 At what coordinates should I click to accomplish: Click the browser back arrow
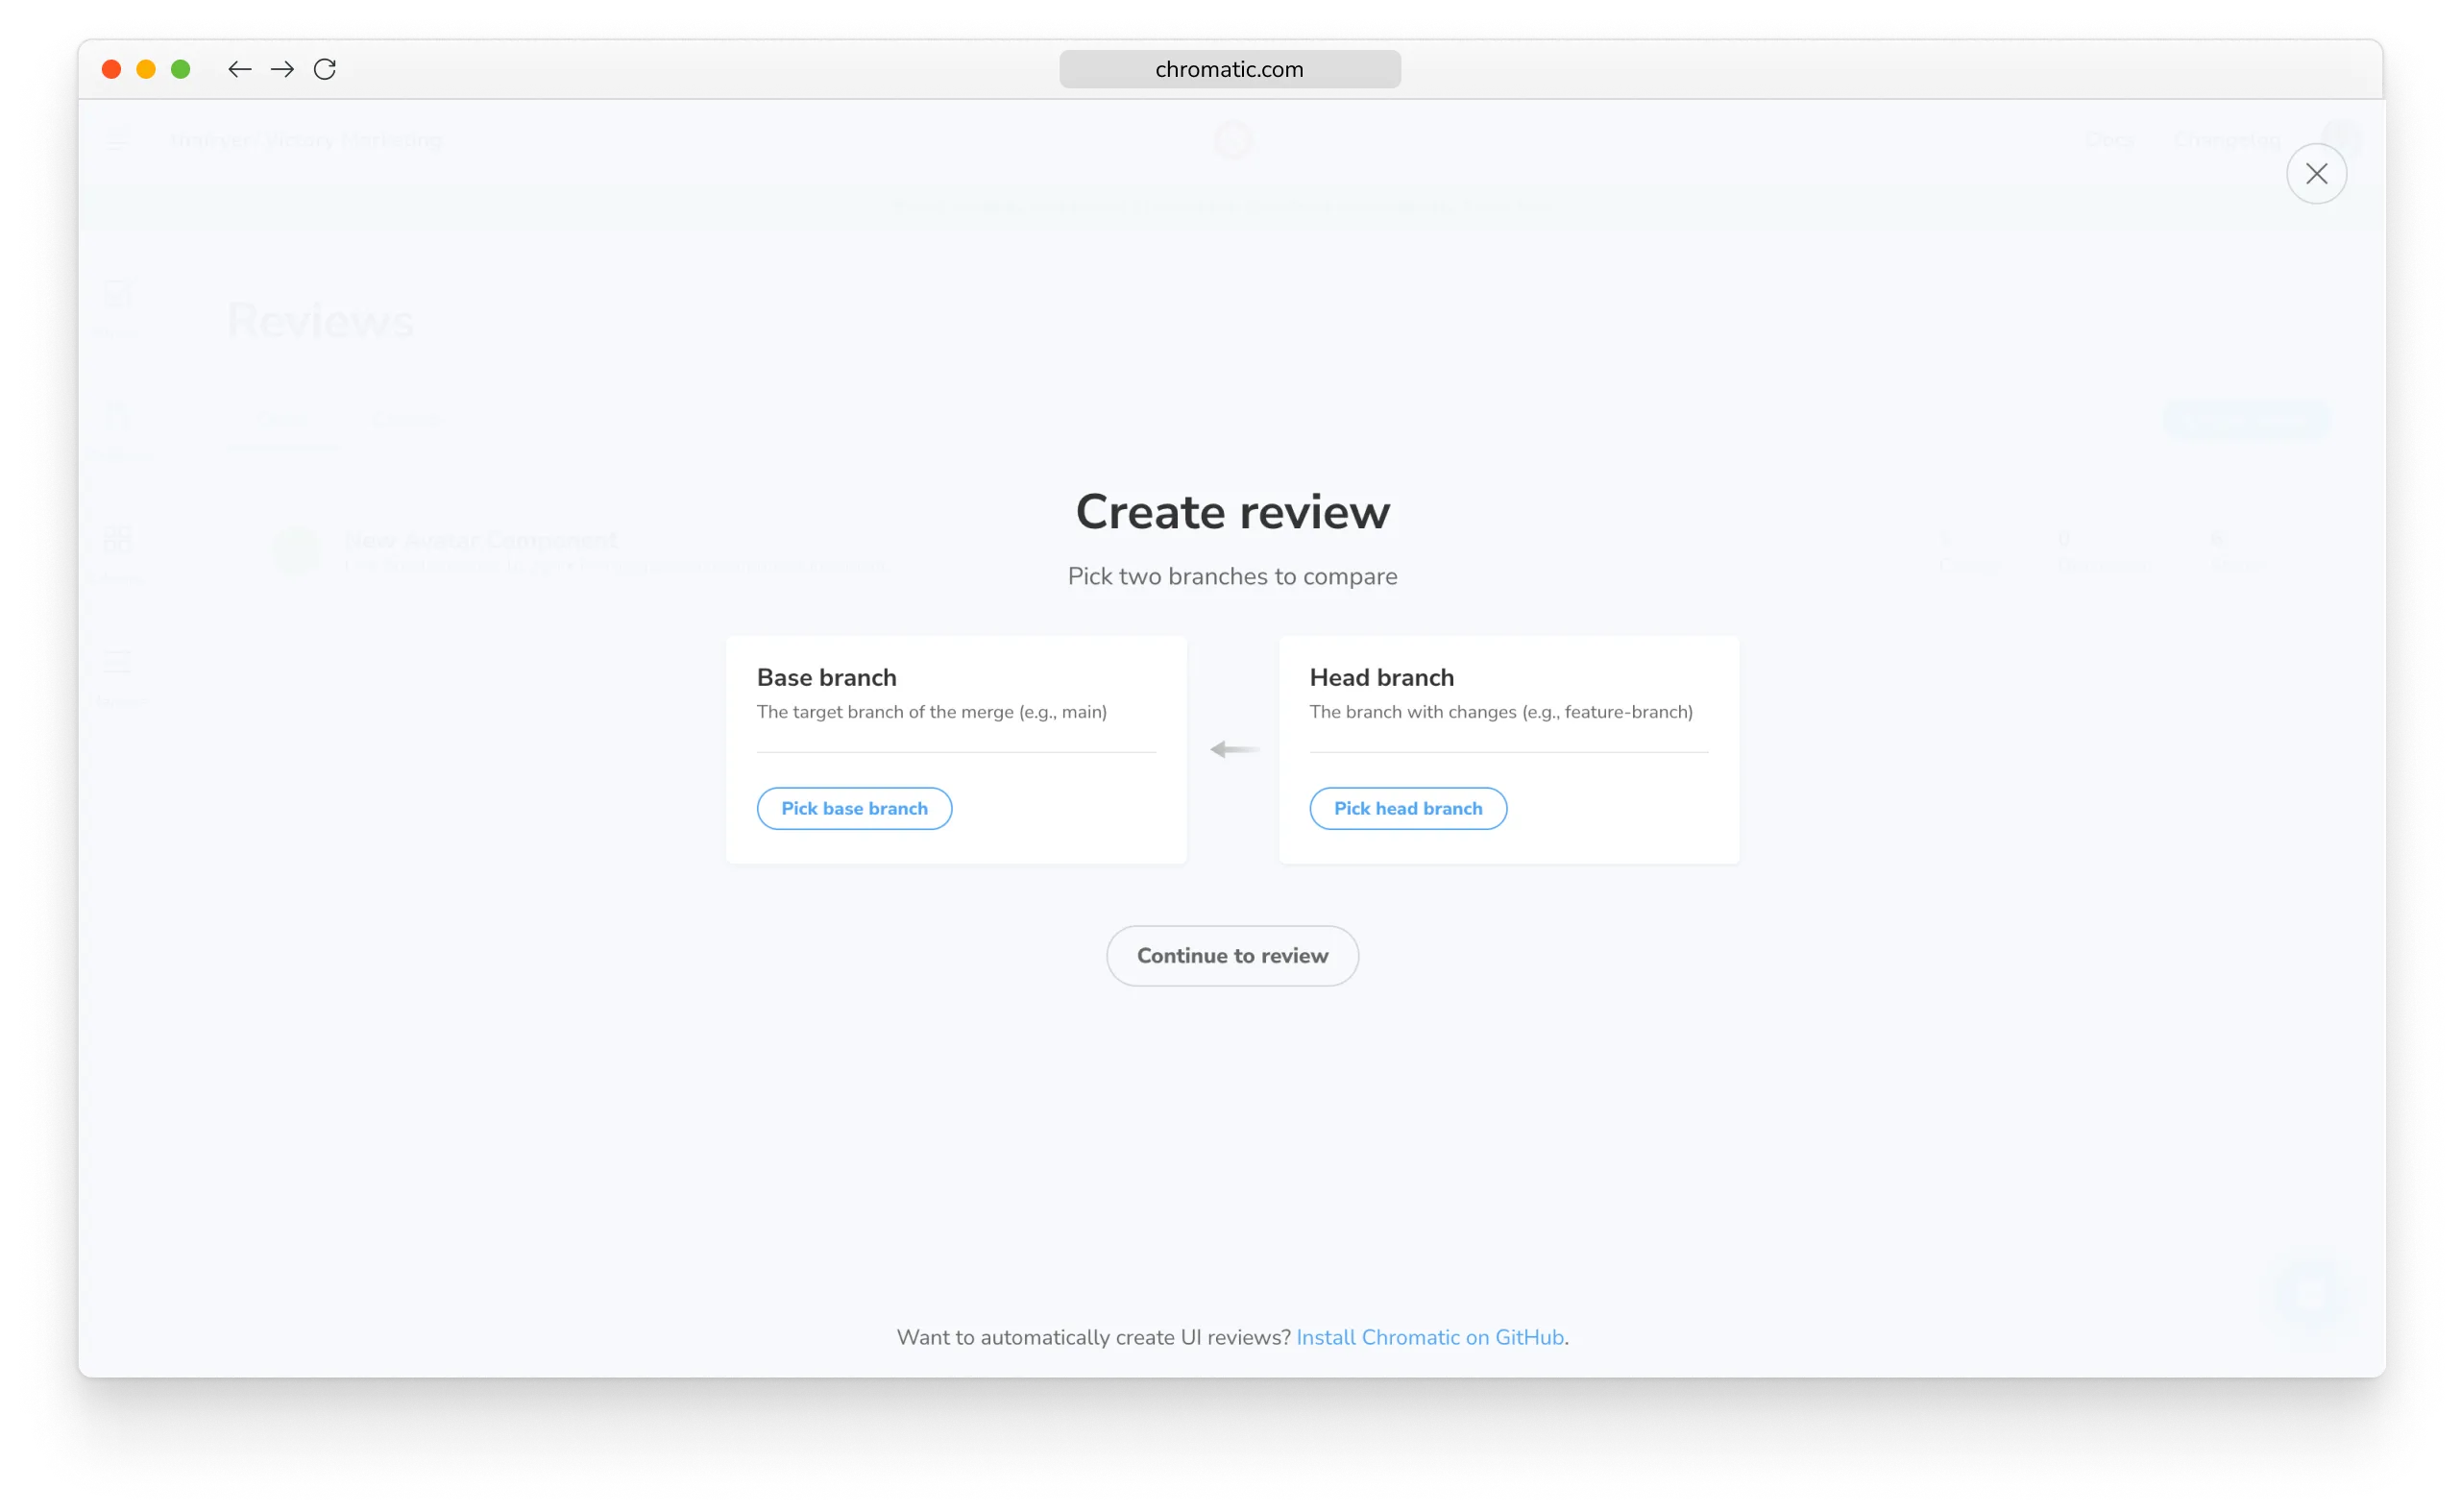click(x=240, y=69)
